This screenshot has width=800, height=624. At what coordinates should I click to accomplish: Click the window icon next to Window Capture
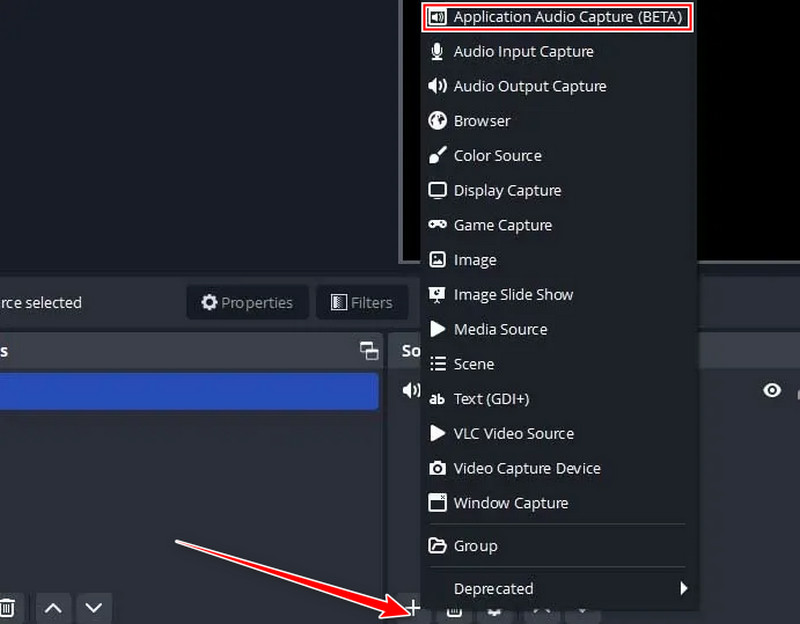[x=437, y=503]
